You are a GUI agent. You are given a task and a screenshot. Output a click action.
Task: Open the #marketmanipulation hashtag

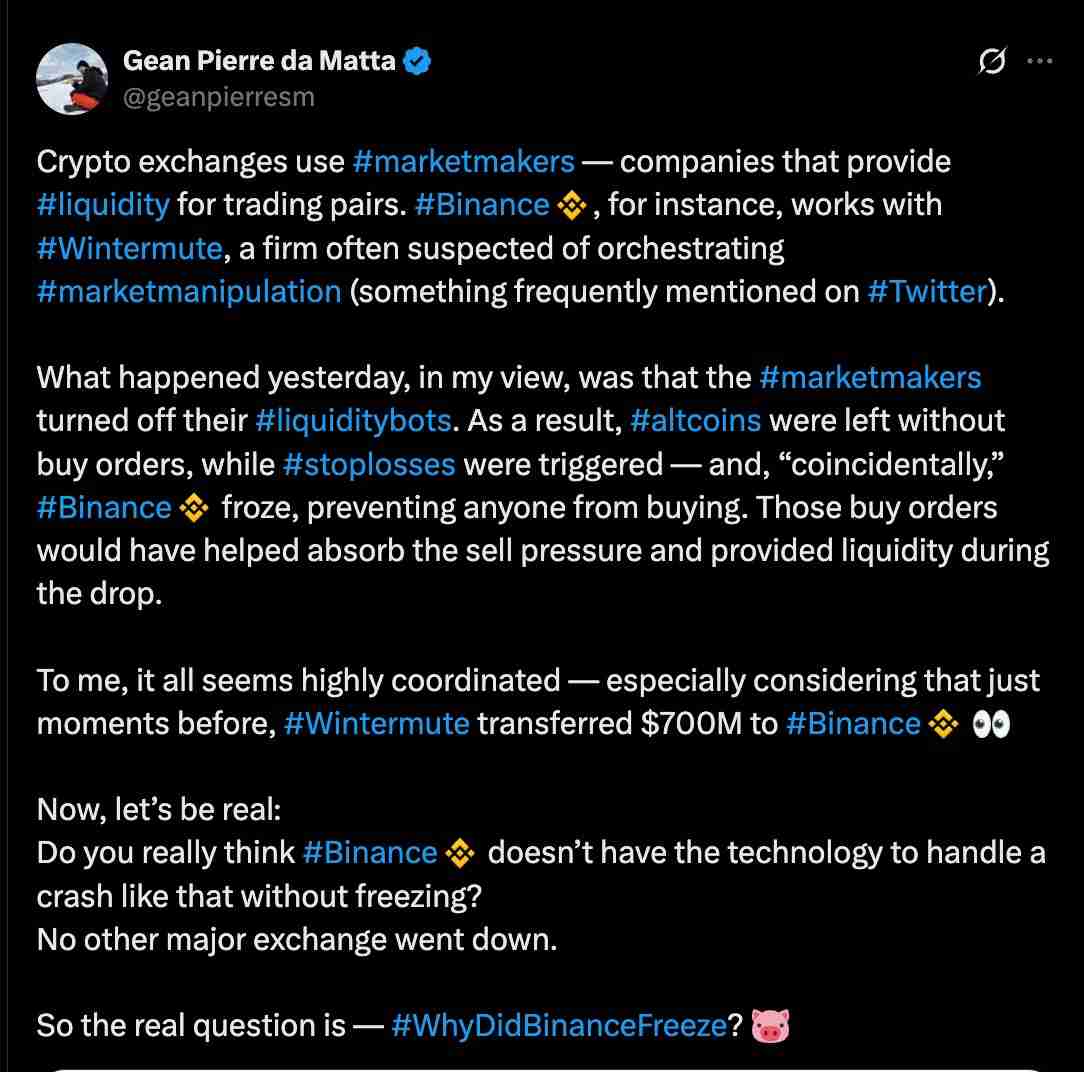tap(187, 291)
